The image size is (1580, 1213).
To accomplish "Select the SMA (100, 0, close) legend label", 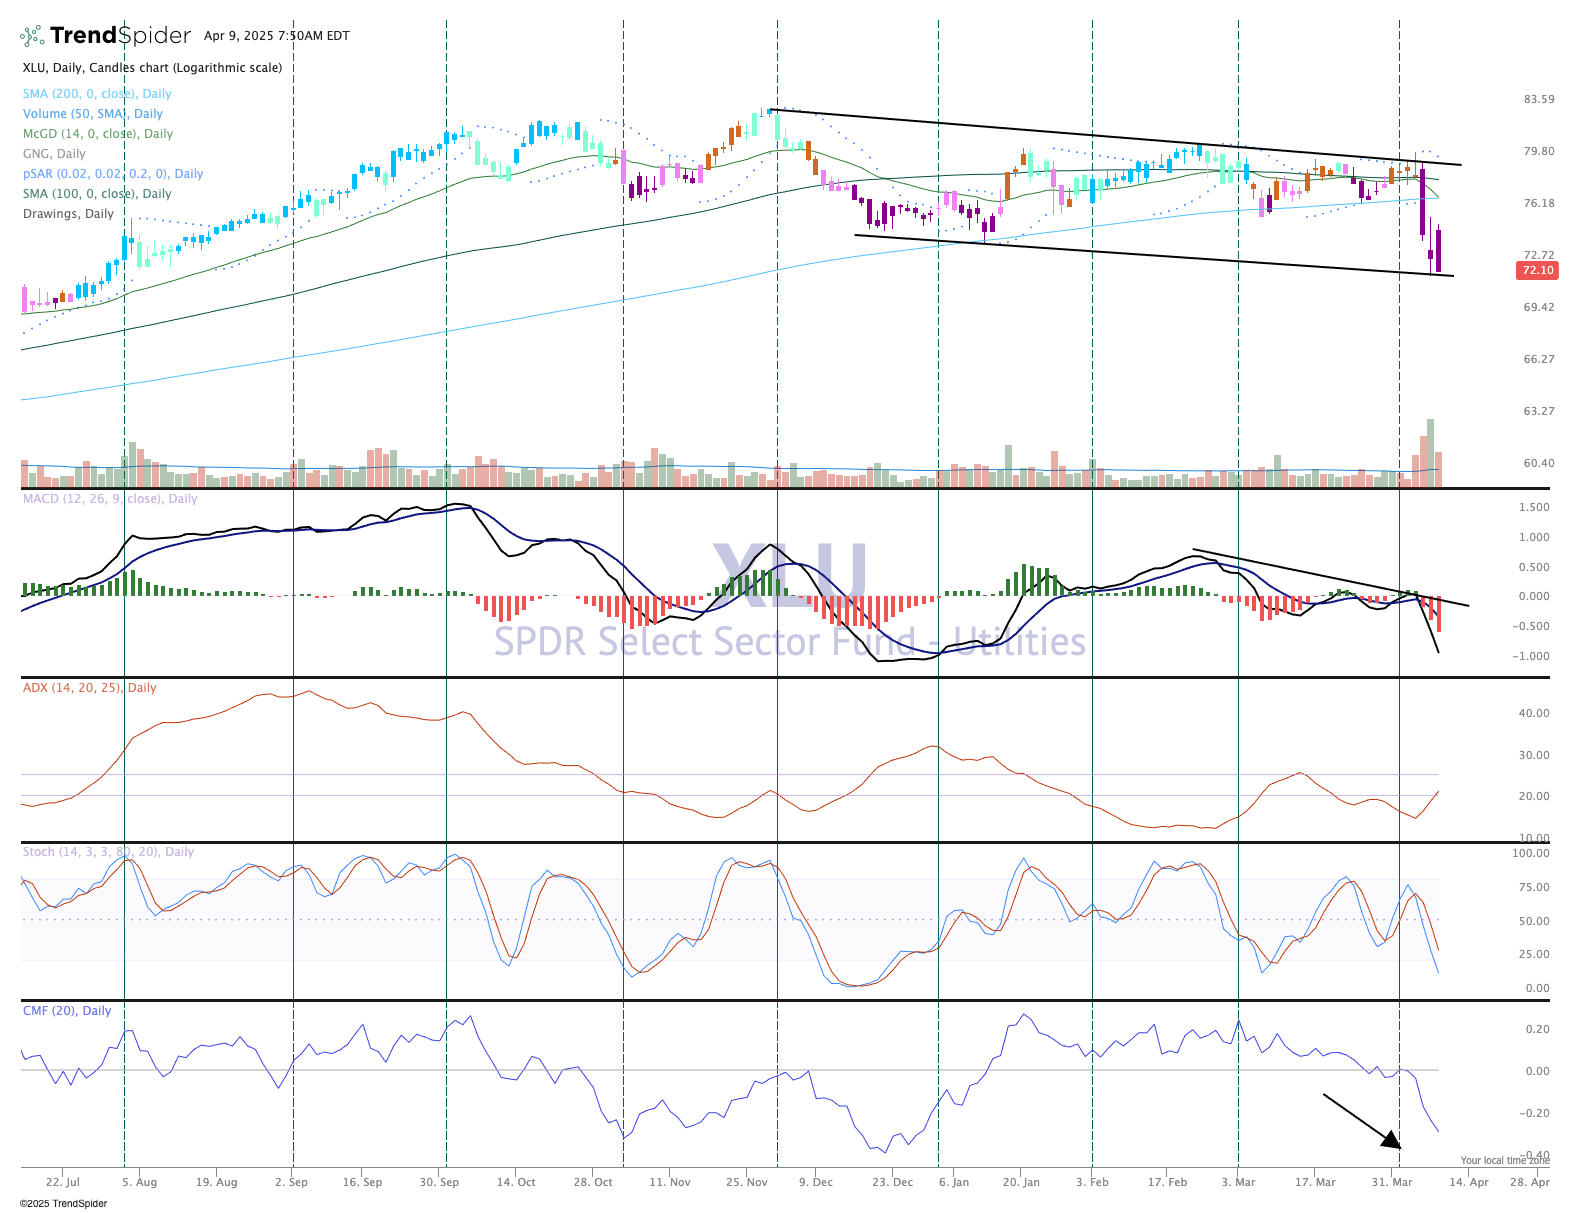I will coord(97,194).
